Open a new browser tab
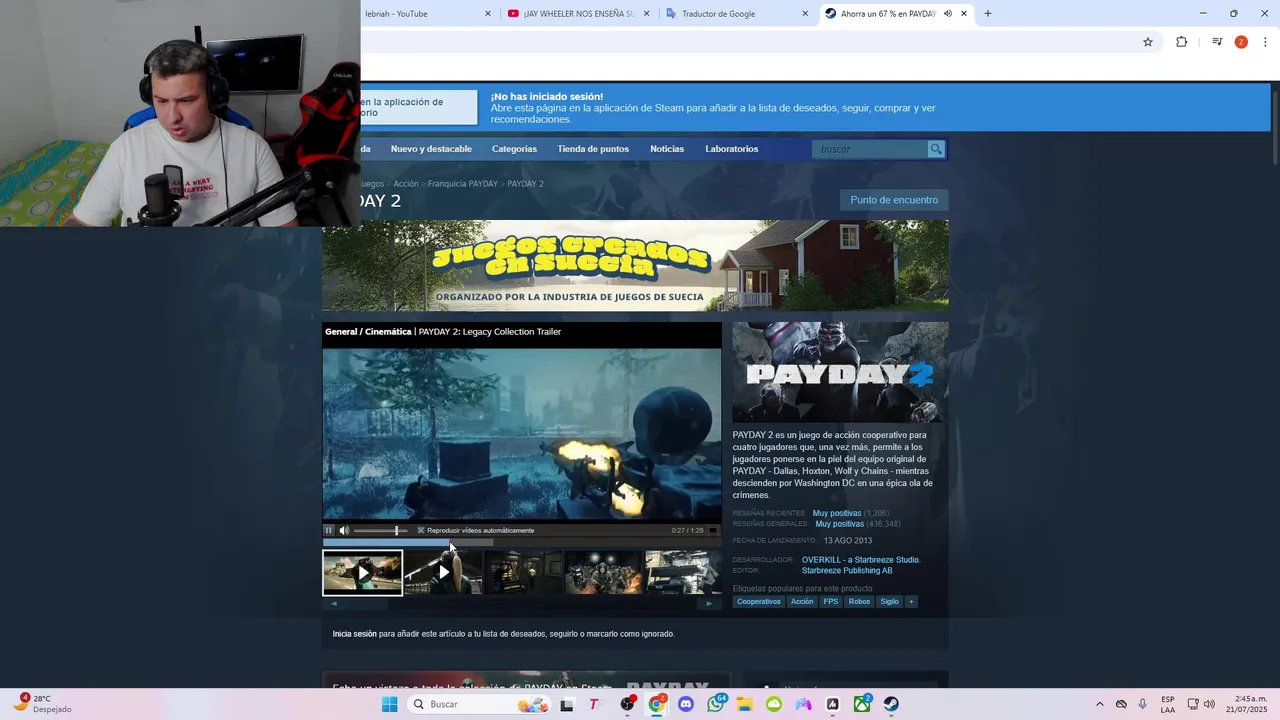Screen dimensions: 1280x720 (x=988, y=14)
